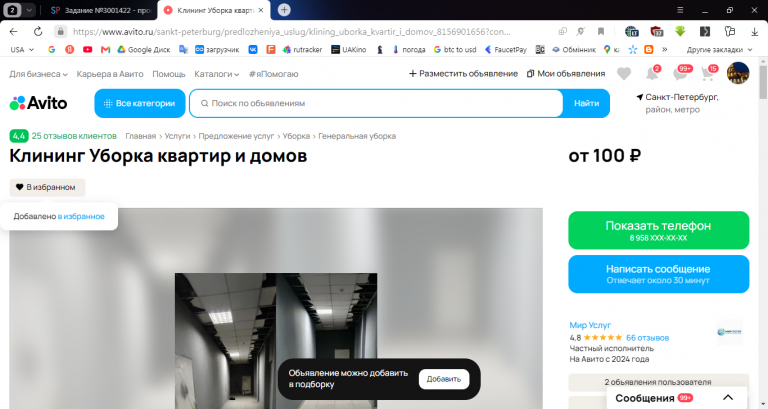Close the Клининг Уборка квартир tab
The width and height of the screenshot is (768, 409).
coord(261,10)
